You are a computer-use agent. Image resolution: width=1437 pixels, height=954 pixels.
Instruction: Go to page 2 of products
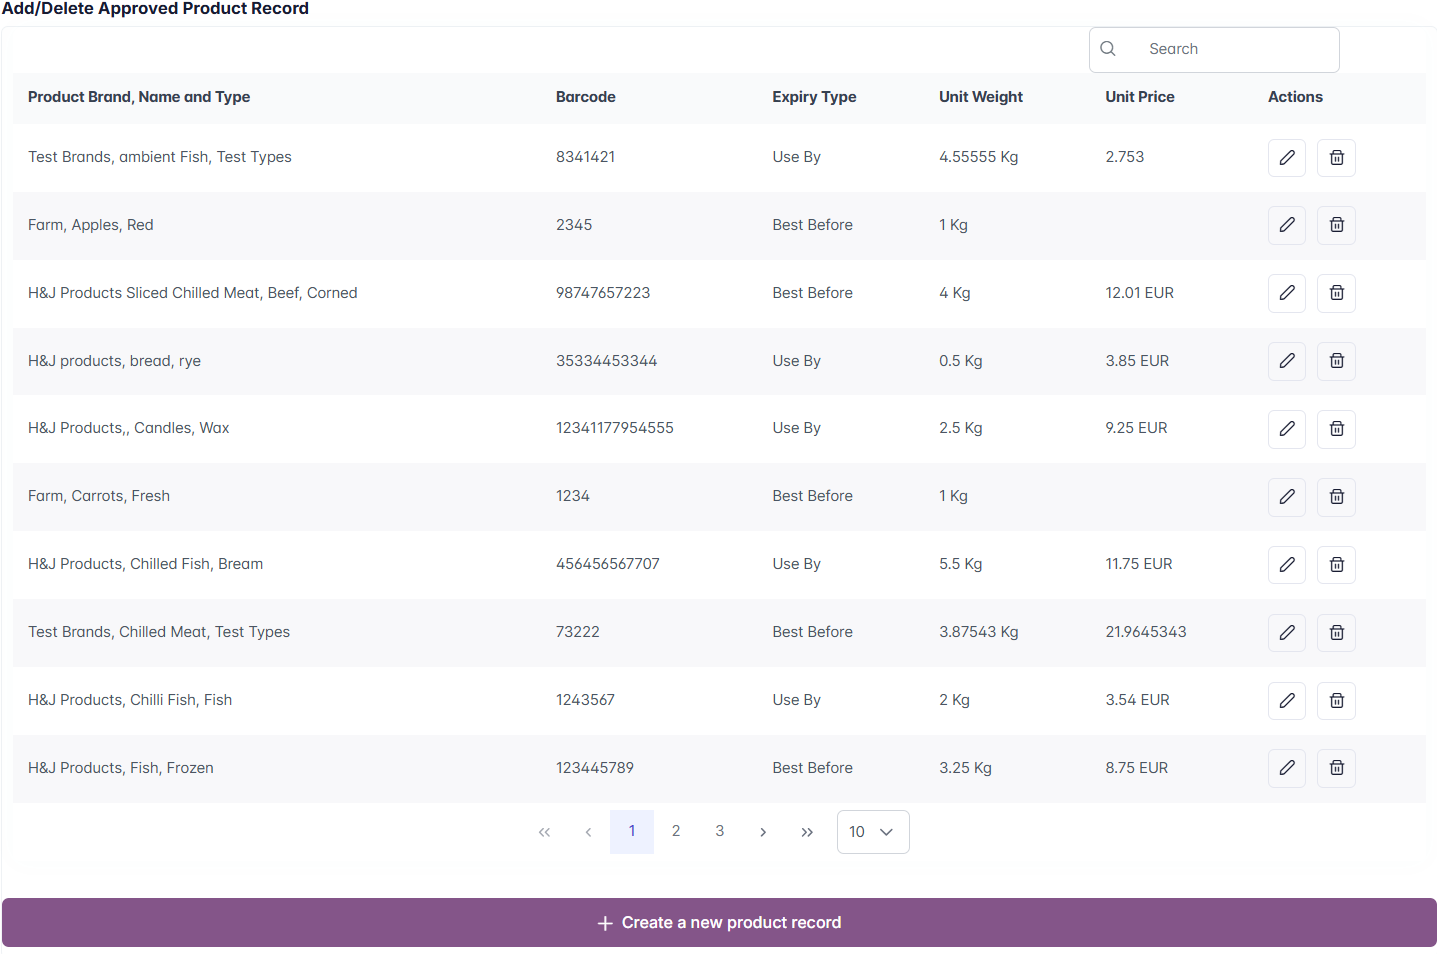(x=676, y=831)
